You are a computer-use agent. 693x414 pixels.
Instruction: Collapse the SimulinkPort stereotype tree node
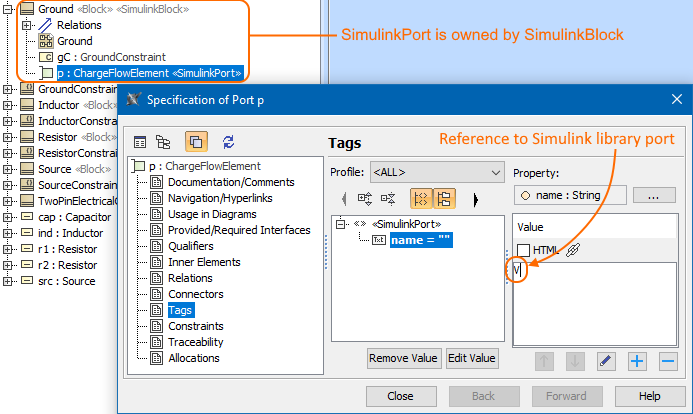tap(341, 223)
